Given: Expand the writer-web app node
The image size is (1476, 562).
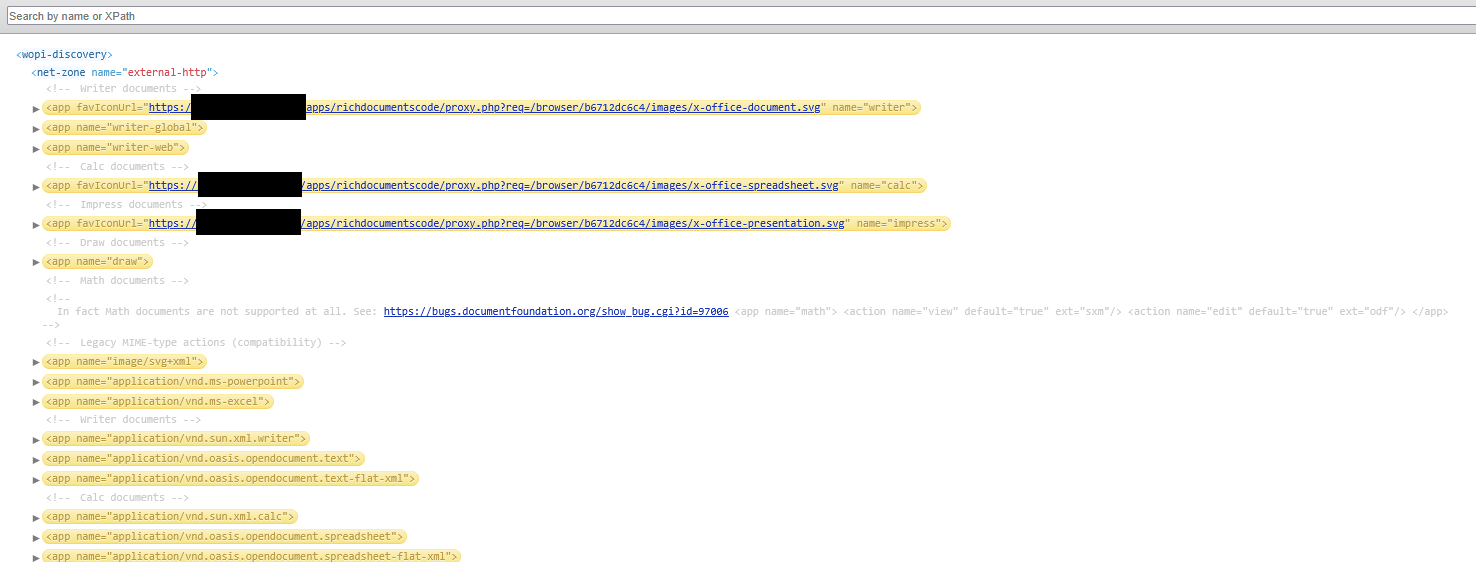Looking at the screenshot, I should (x=37, y=149).
